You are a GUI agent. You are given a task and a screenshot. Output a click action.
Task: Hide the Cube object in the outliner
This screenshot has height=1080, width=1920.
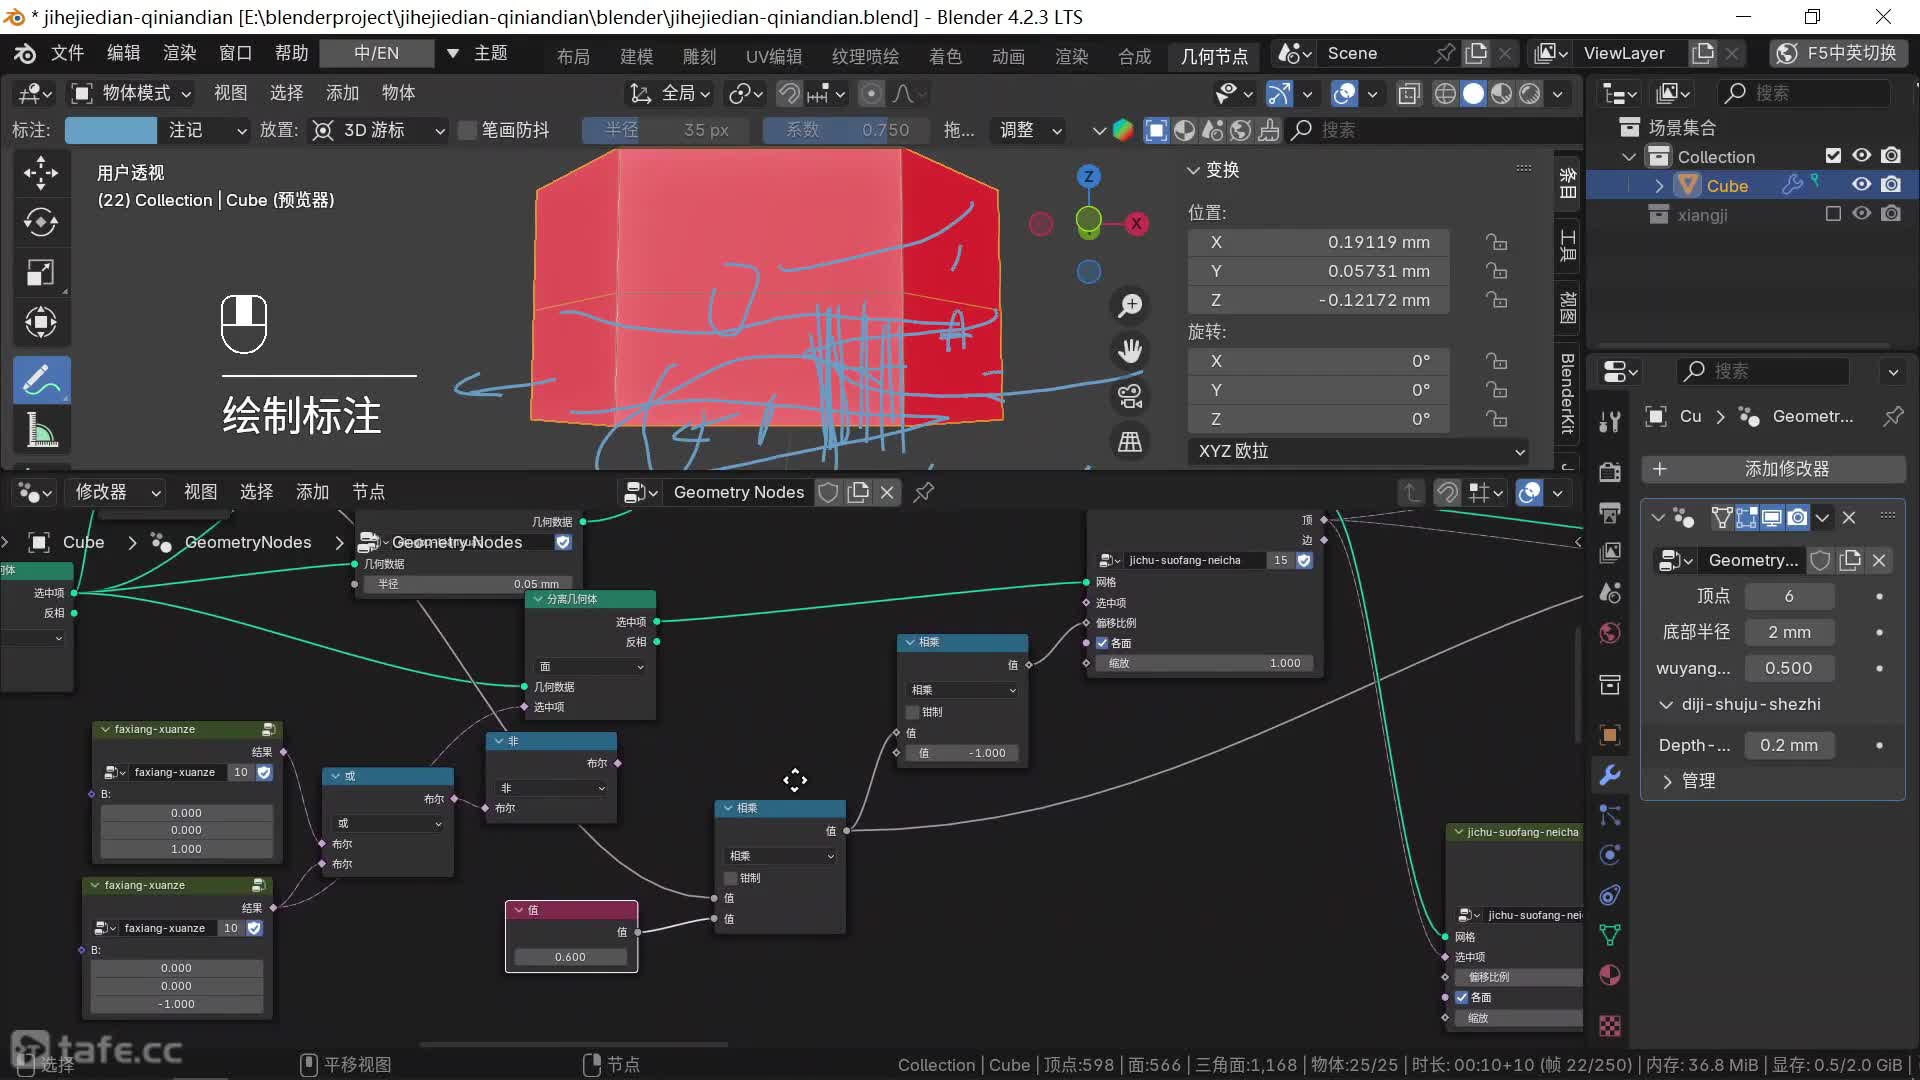(1861, 185)
